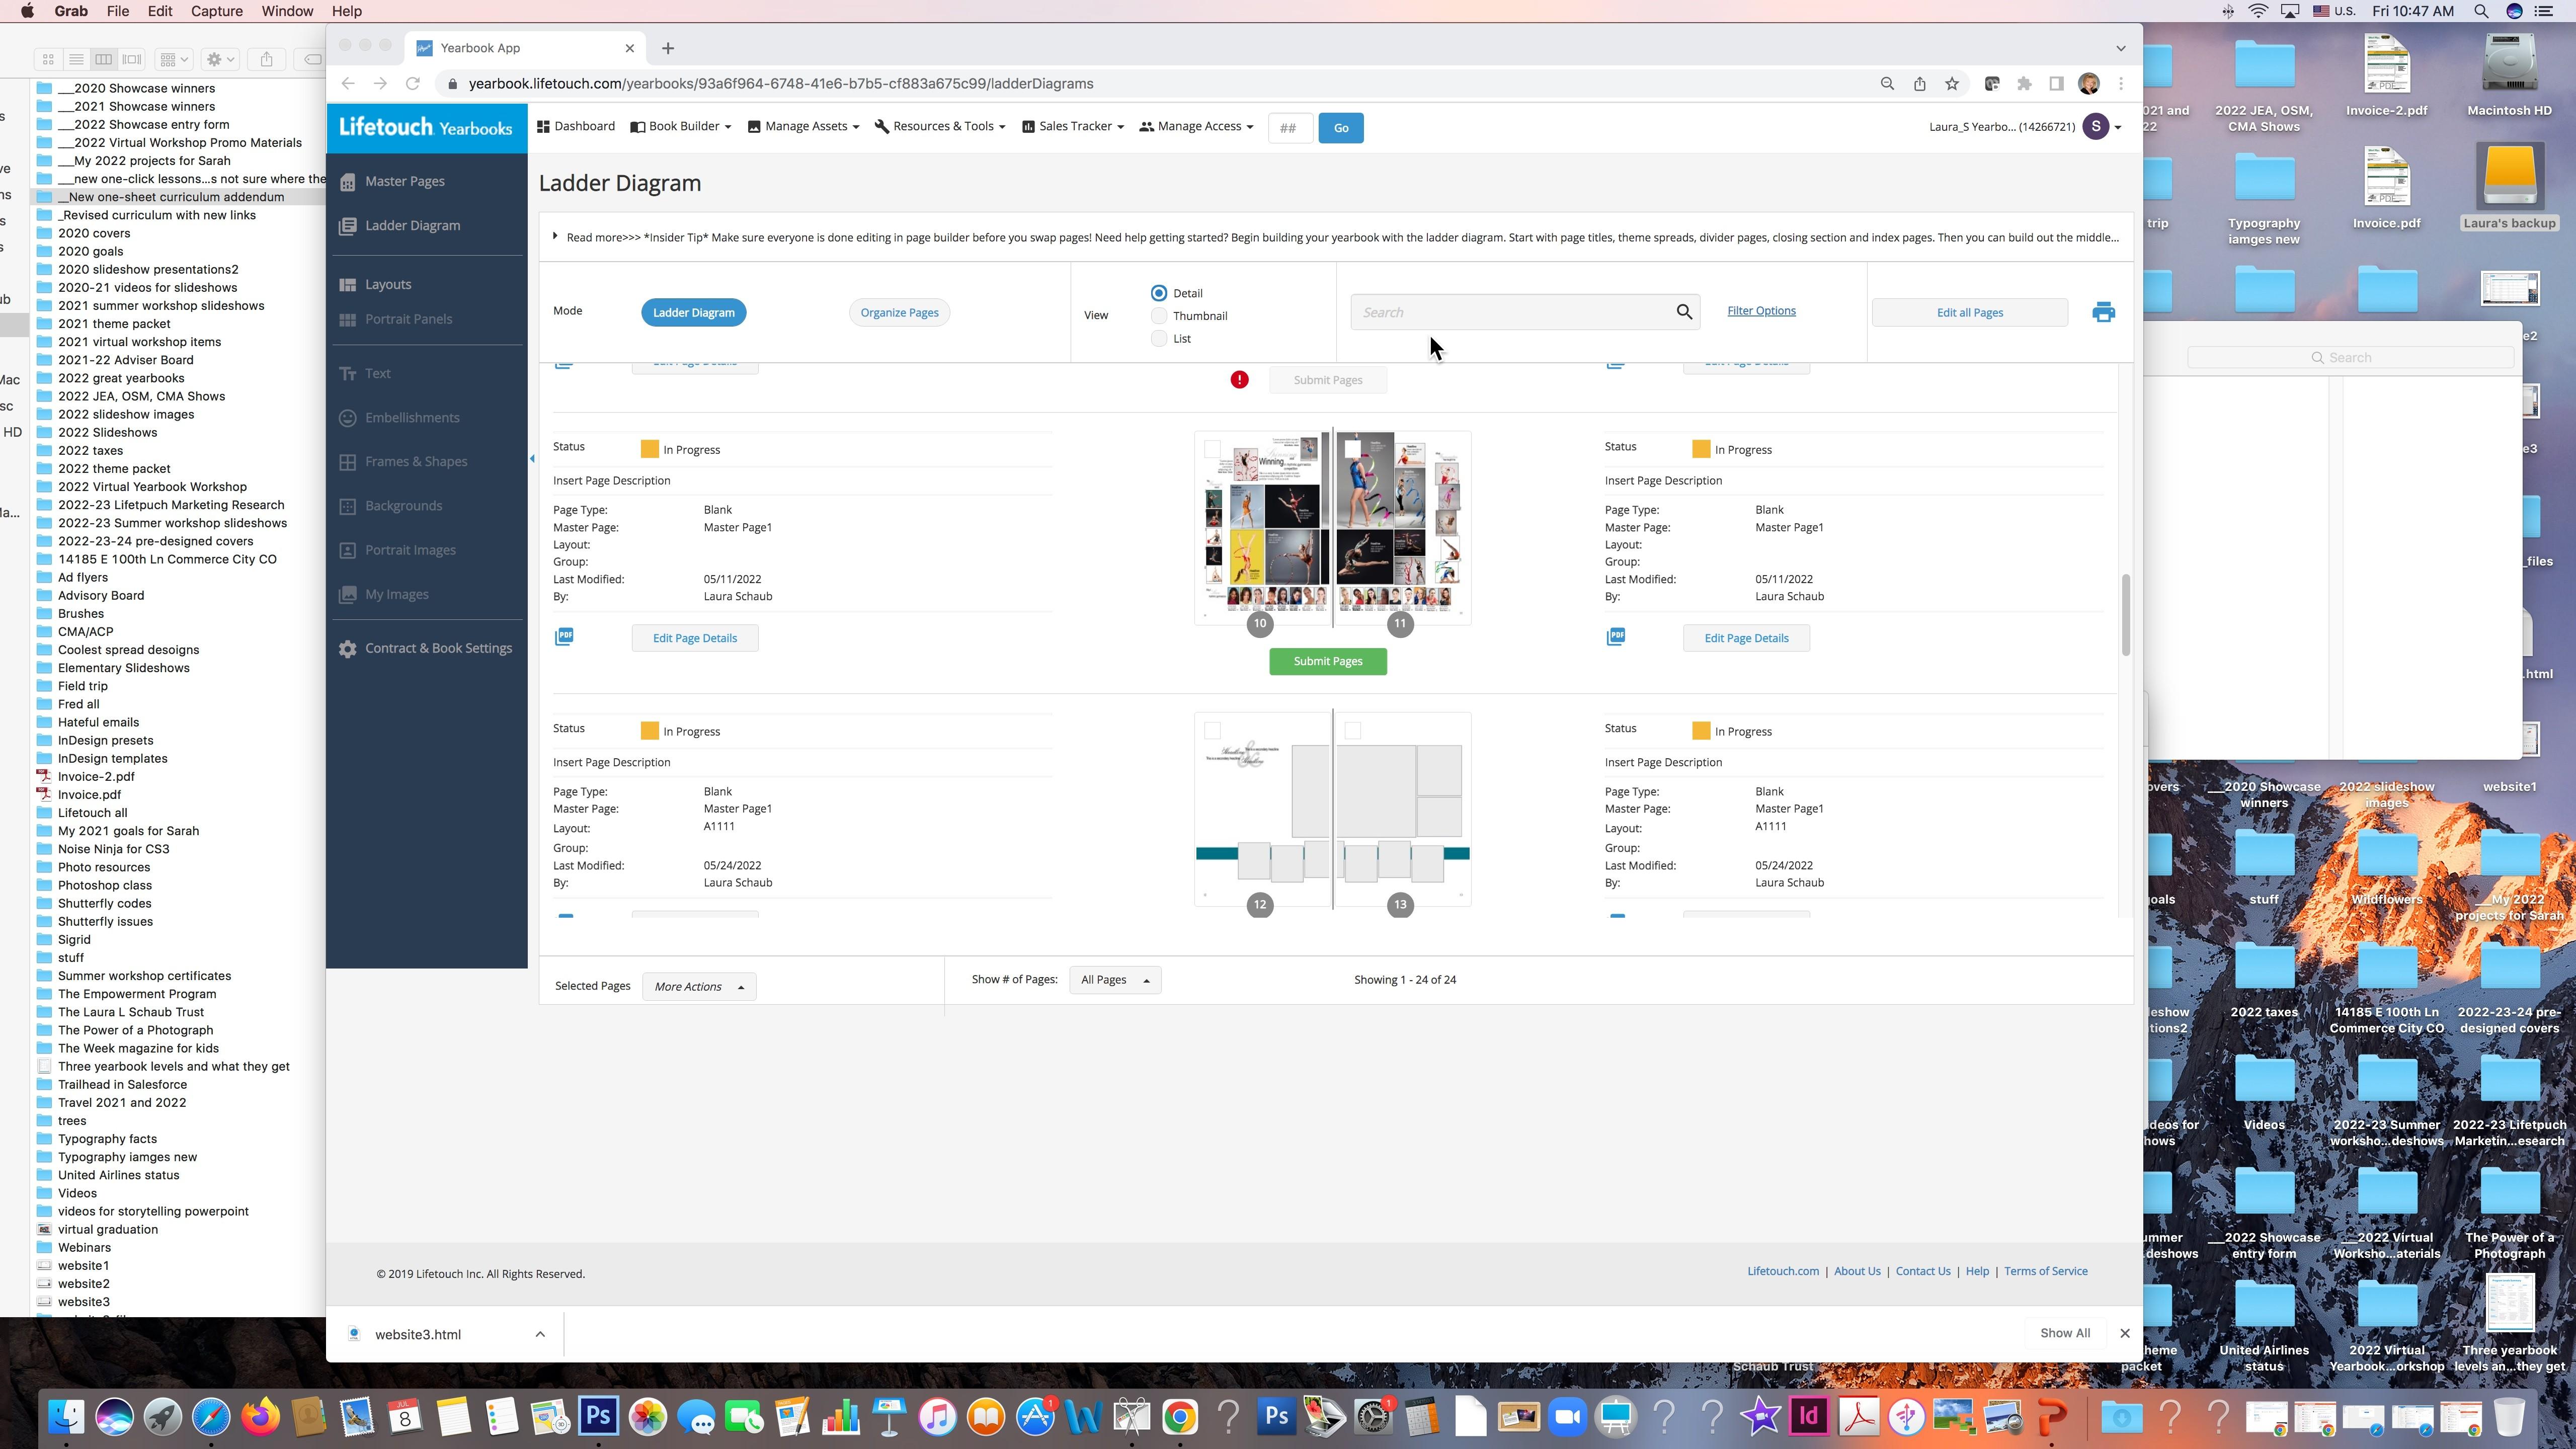Open Backgrounds panel icon
This screenshot has width=2576, height=1449.
click(x=348, y=506)
